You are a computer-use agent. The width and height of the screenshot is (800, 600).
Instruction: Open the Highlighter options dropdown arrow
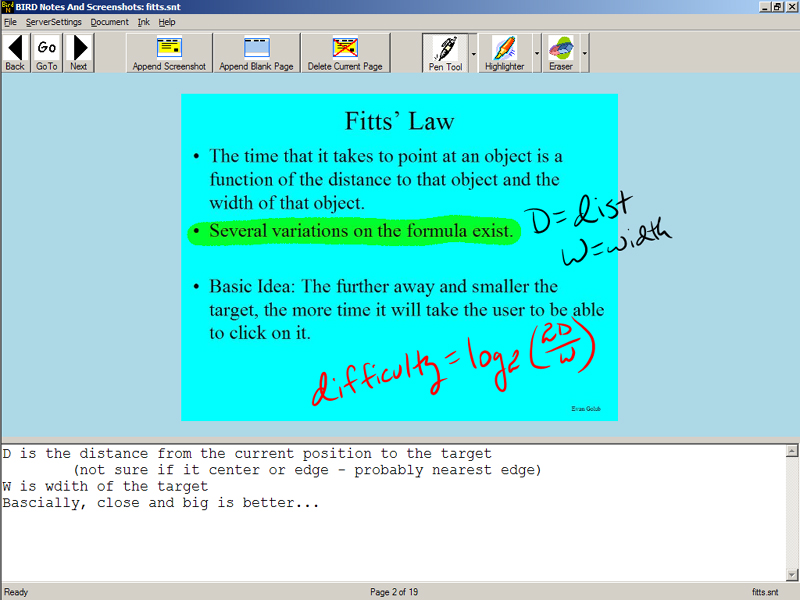coord(537,53)
